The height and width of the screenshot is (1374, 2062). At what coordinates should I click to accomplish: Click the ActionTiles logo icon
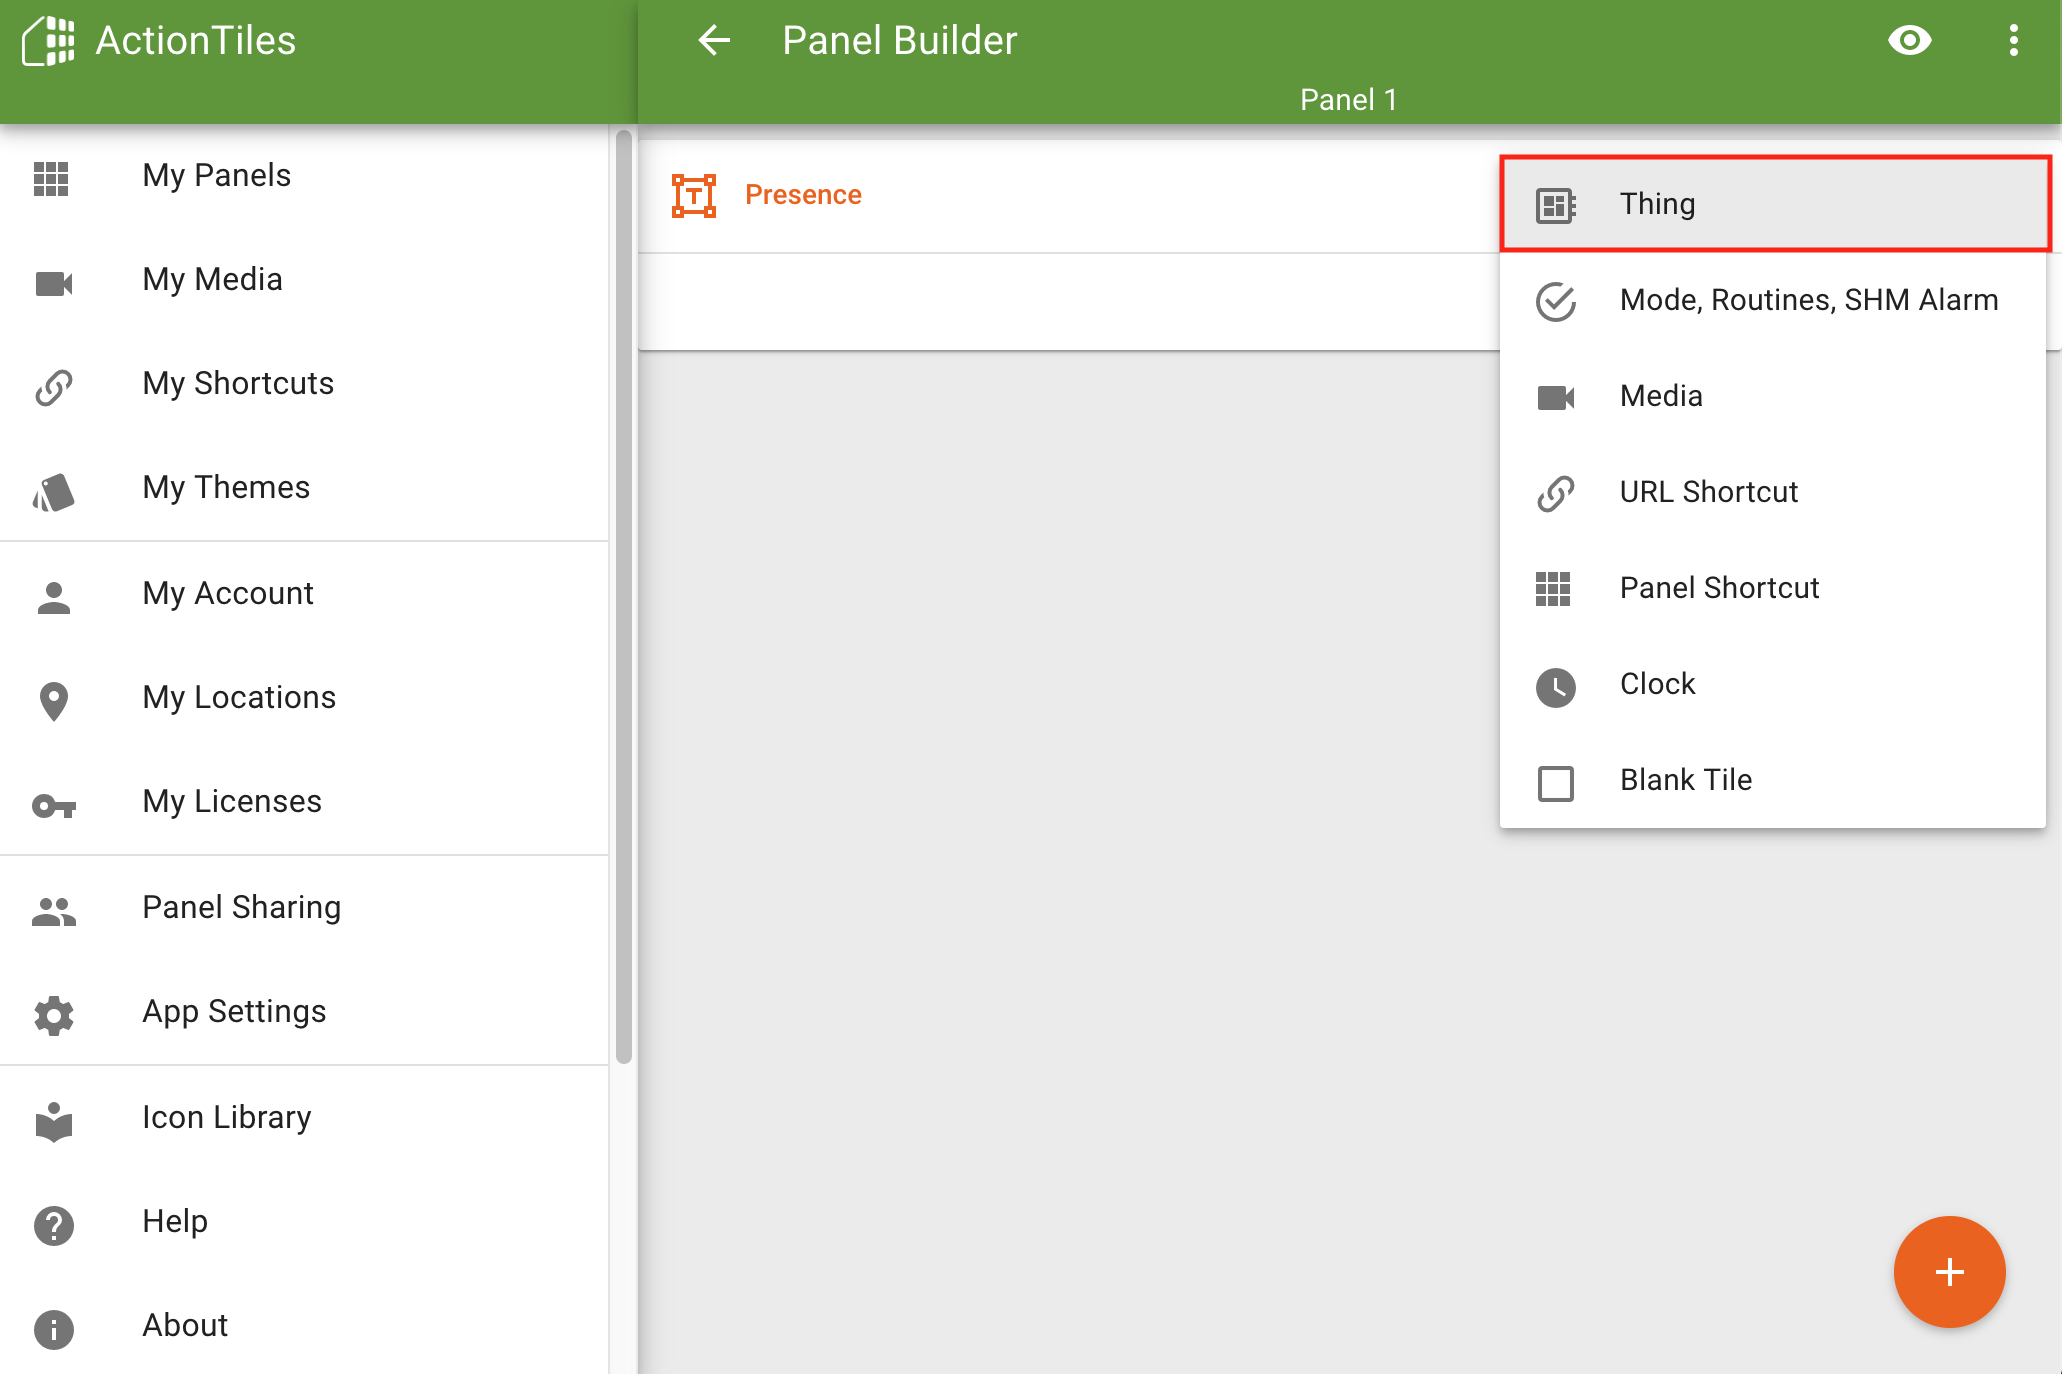48,41
